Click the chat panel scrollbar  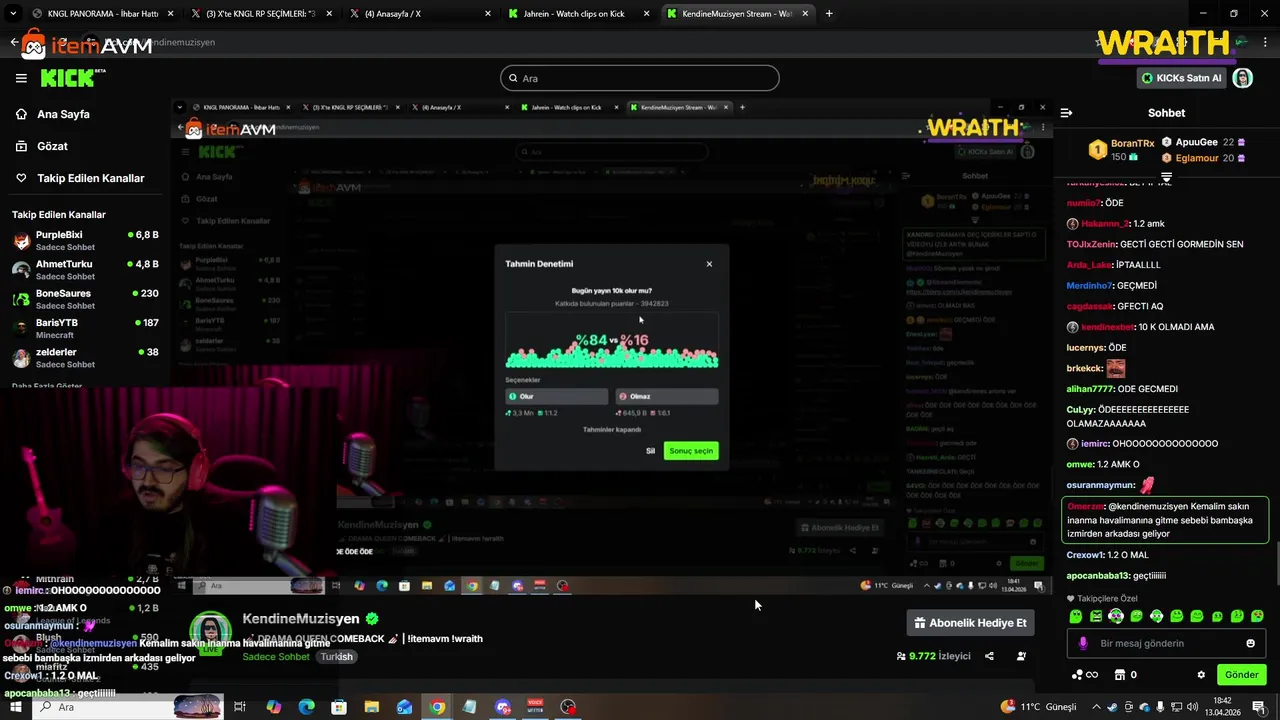(x=1276, y=565)
